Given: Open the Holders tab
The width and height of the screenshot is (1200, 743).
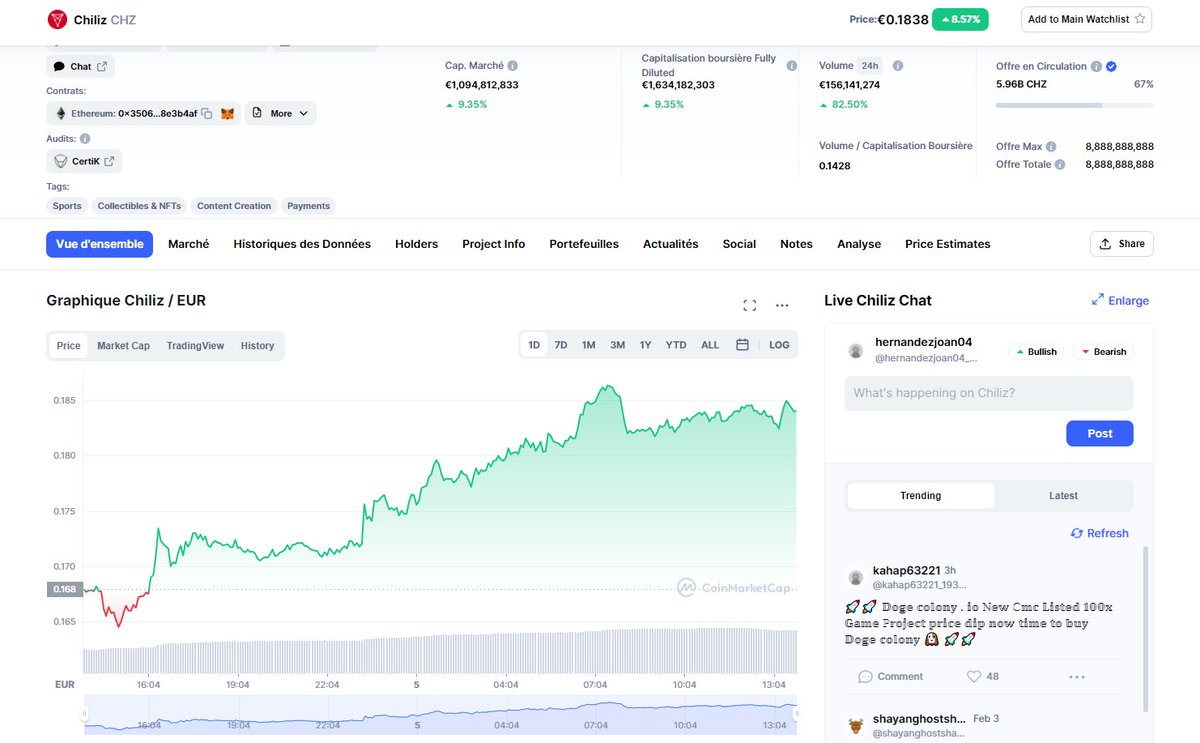Looking at the screenshot, I should click(416, 244).
